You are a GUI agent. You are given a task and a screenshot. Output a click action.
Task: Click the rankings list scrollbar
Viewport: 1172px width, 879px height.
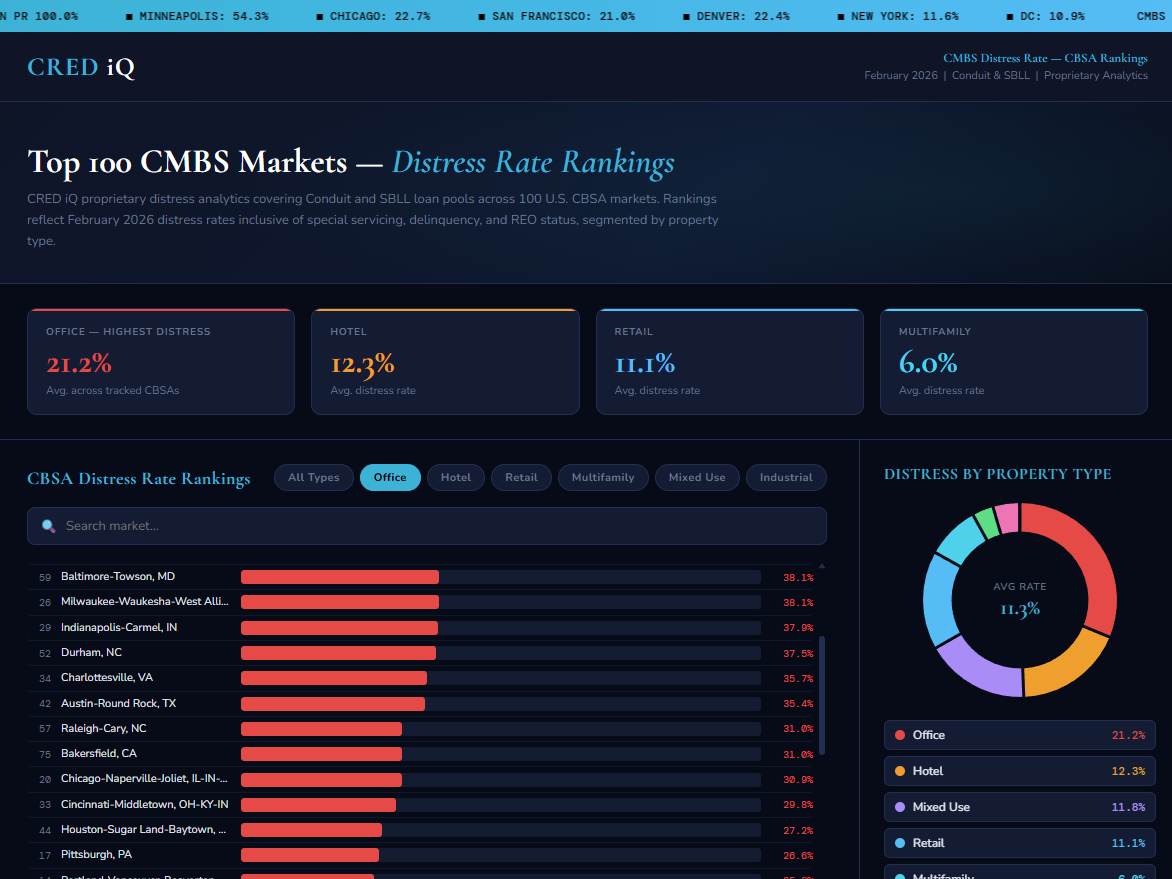pos(822,694)
